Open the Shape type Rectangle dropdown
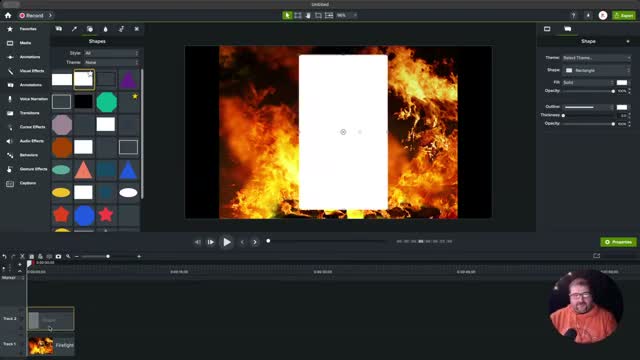640x360 pixels. (596, 71)
